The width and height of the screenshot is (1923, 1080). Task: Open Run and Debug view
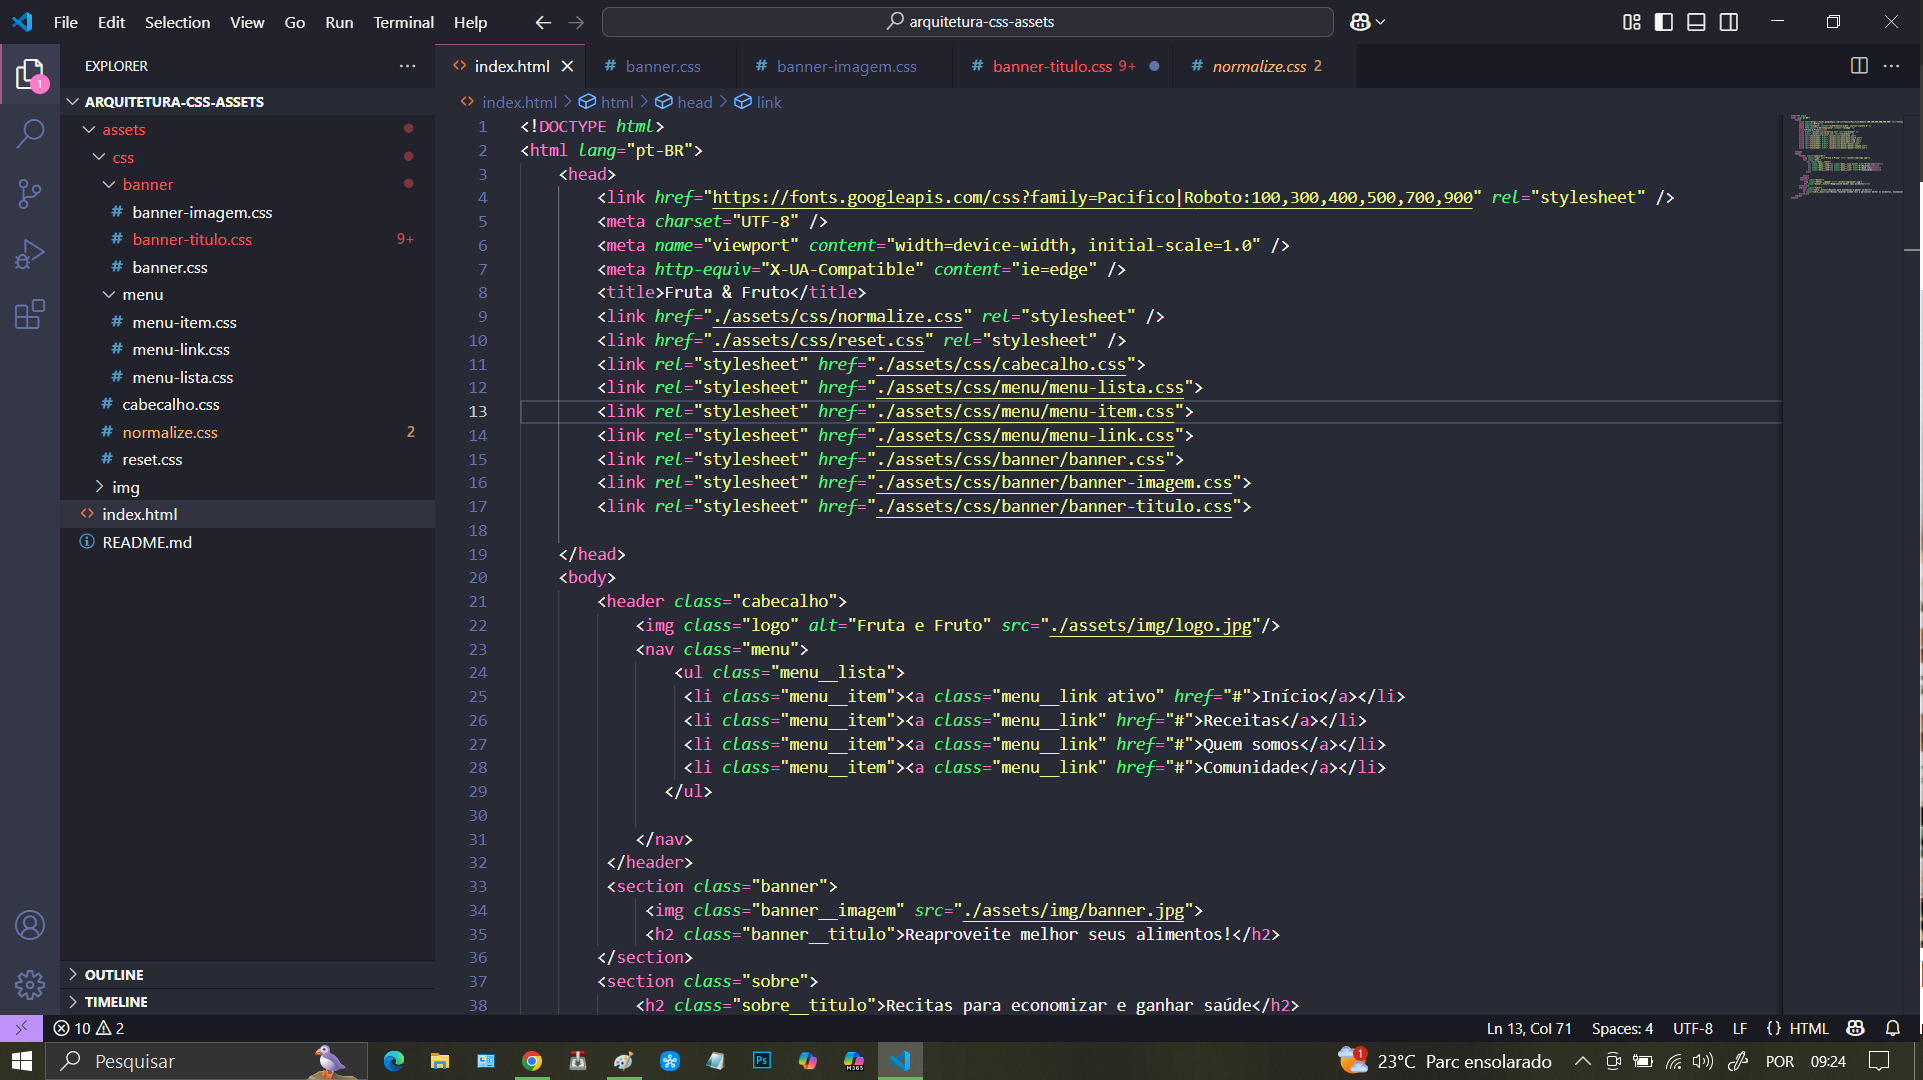(x=30, y=254)
